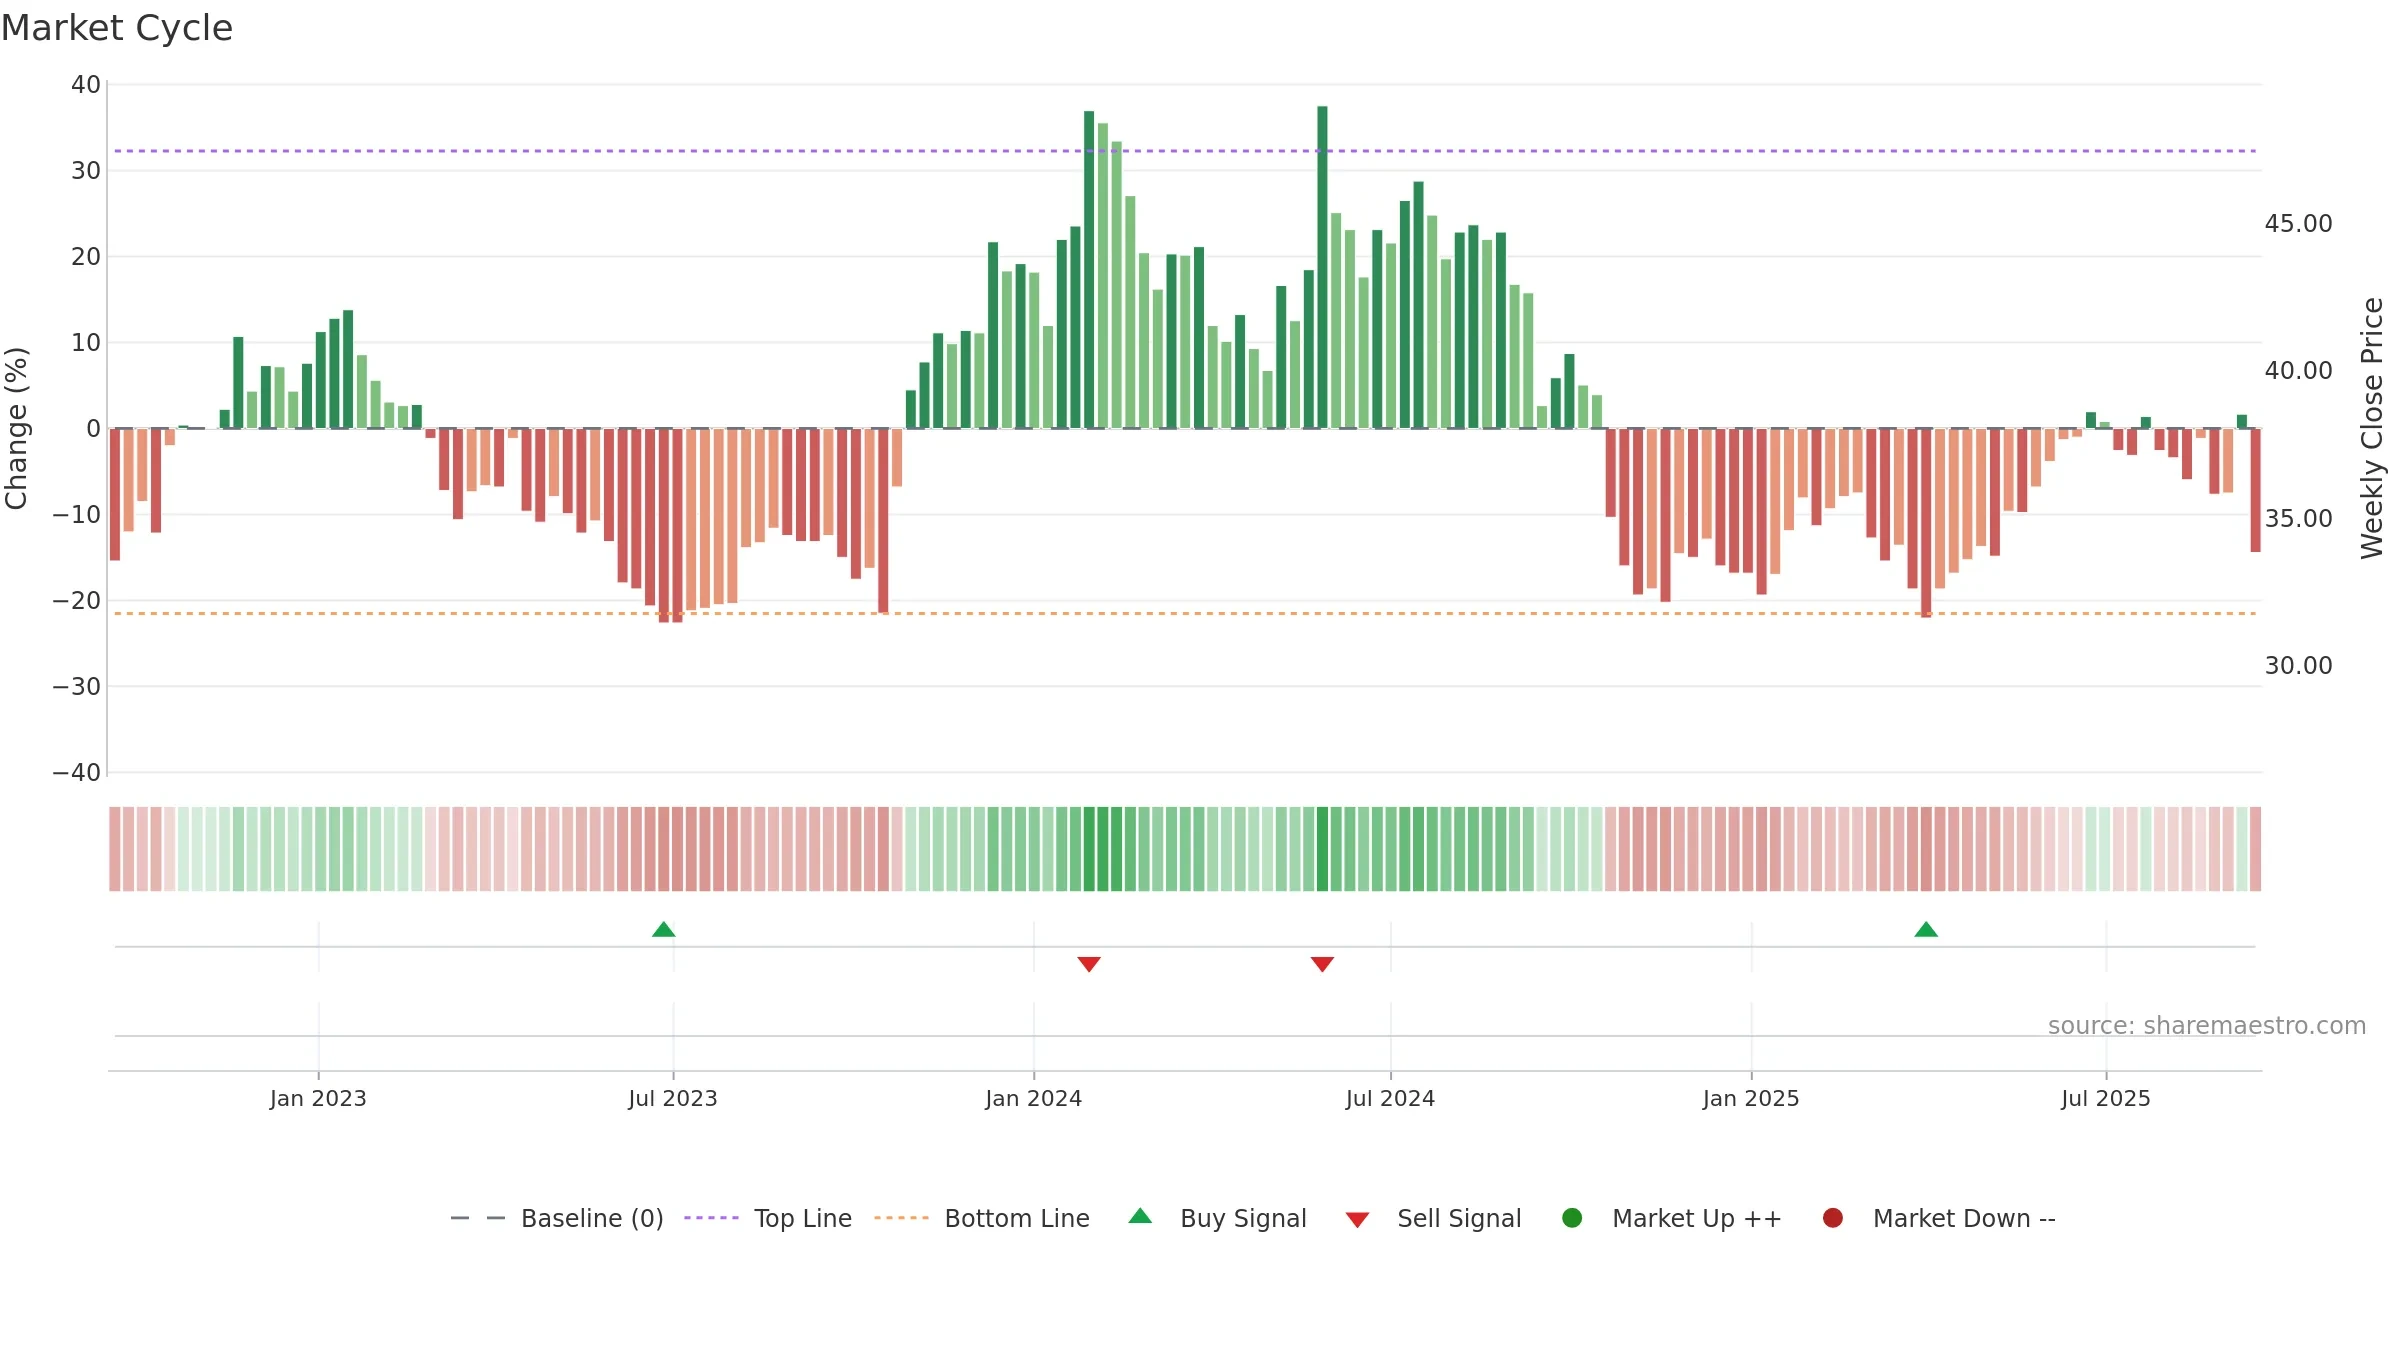Click the Weekly Close Price axis title

click(2372, 428)
